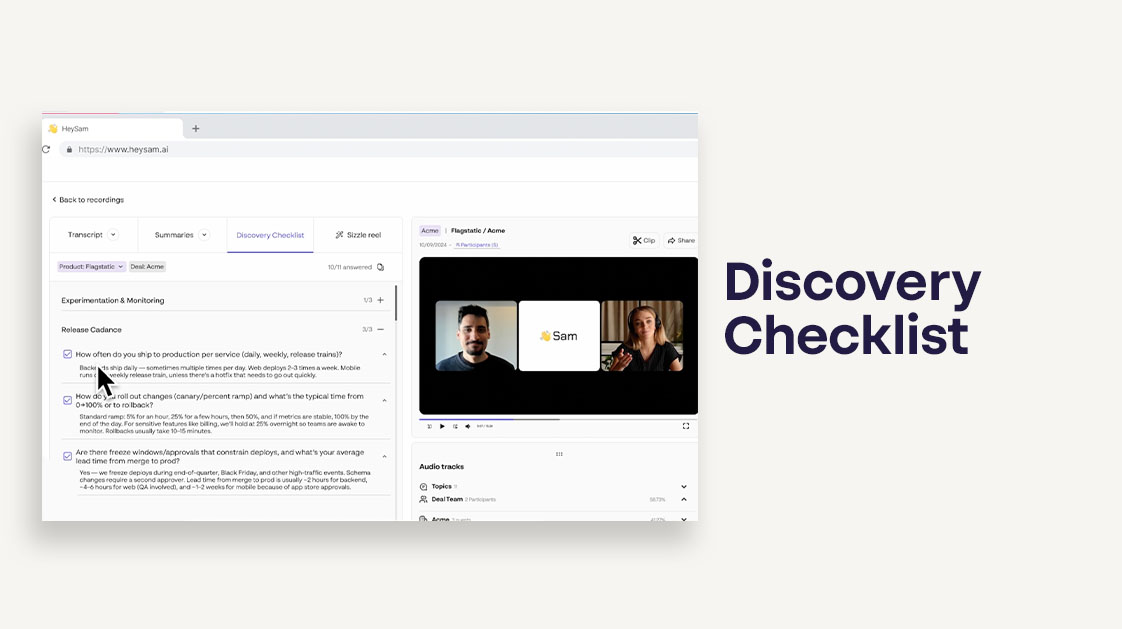The width and height of the screenshot is (1122, 629).
Task: Click the rewind playback icon
Action: (429, 426)
